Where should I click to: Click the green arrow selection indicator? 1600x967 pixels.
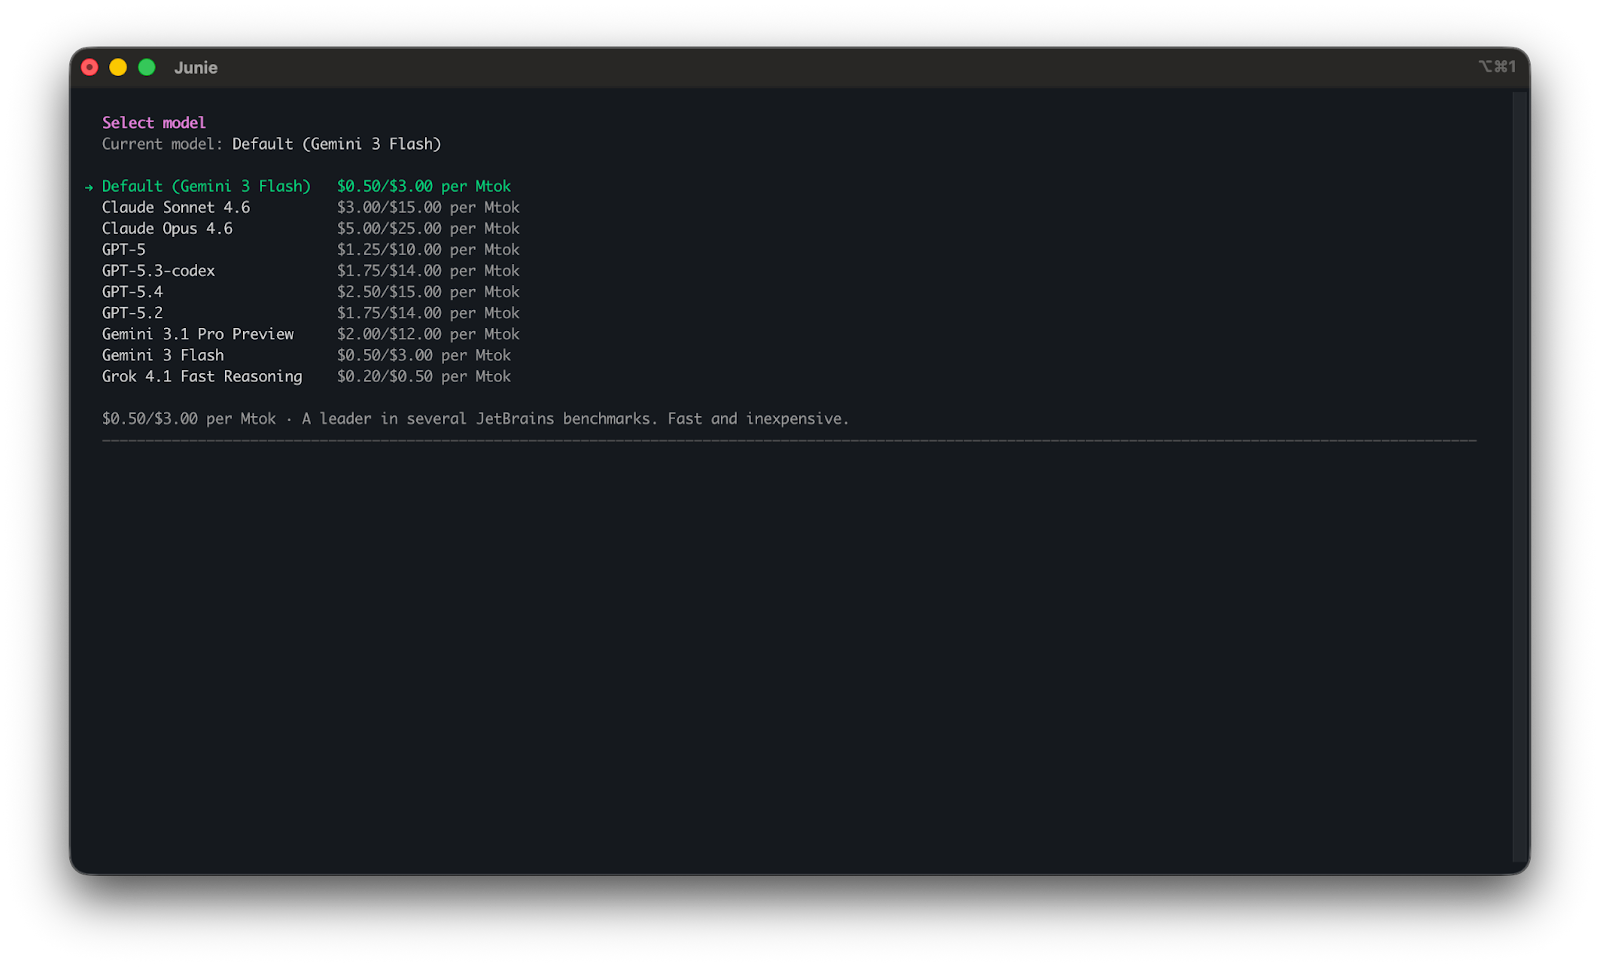89,187
